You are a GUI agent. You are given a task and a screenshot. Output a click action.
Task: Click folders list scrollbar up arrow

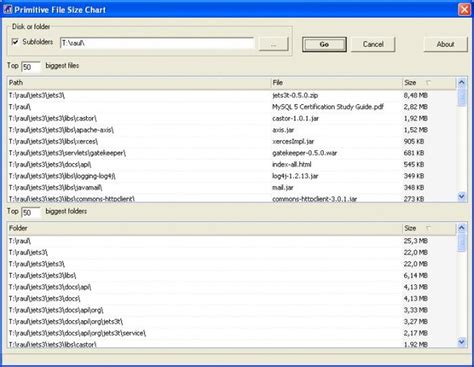point(462,228)
